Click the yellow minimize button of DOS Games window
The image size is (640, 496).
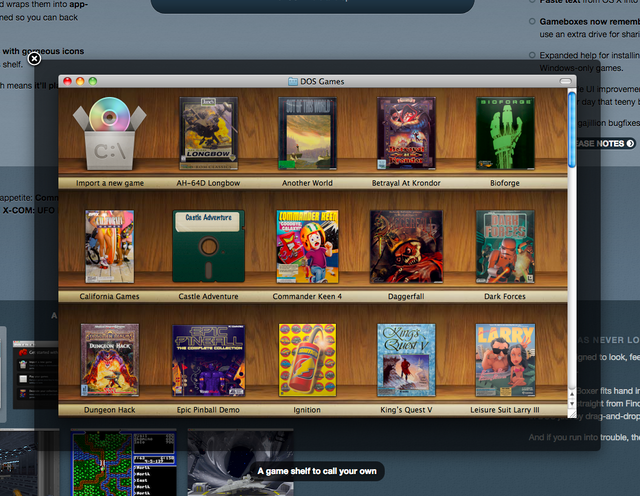click(x=80, y=81)
